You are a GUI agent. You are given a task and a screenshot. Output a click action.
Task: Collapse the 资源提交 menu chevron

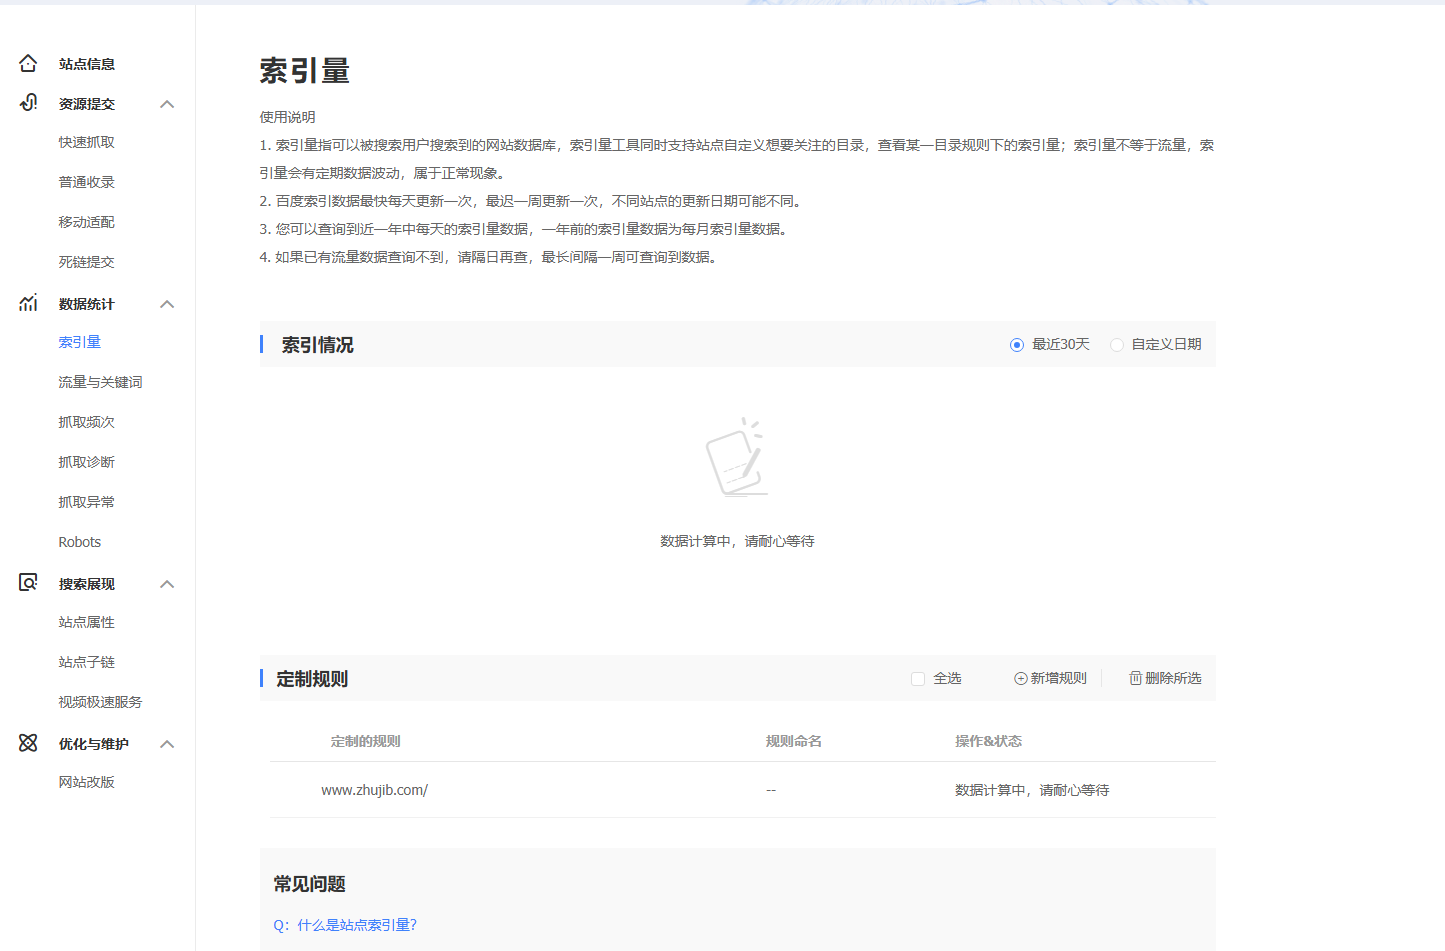click(x=167, y=104)
